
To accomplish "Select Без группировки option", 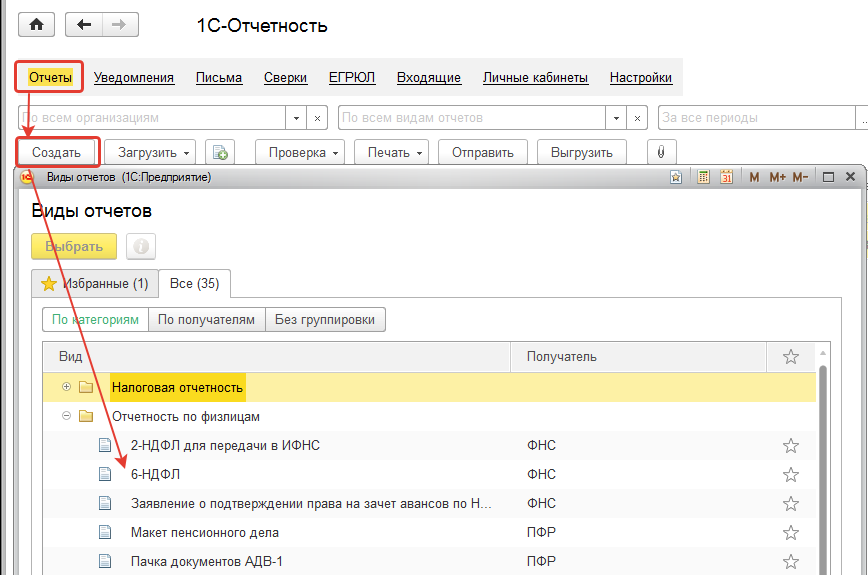I will 325,320.
